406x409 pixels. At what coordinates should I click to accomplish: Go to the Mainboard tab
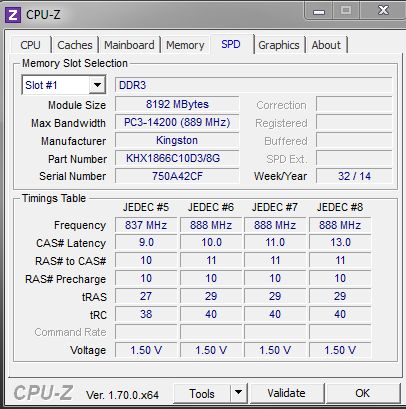(129, 45)
